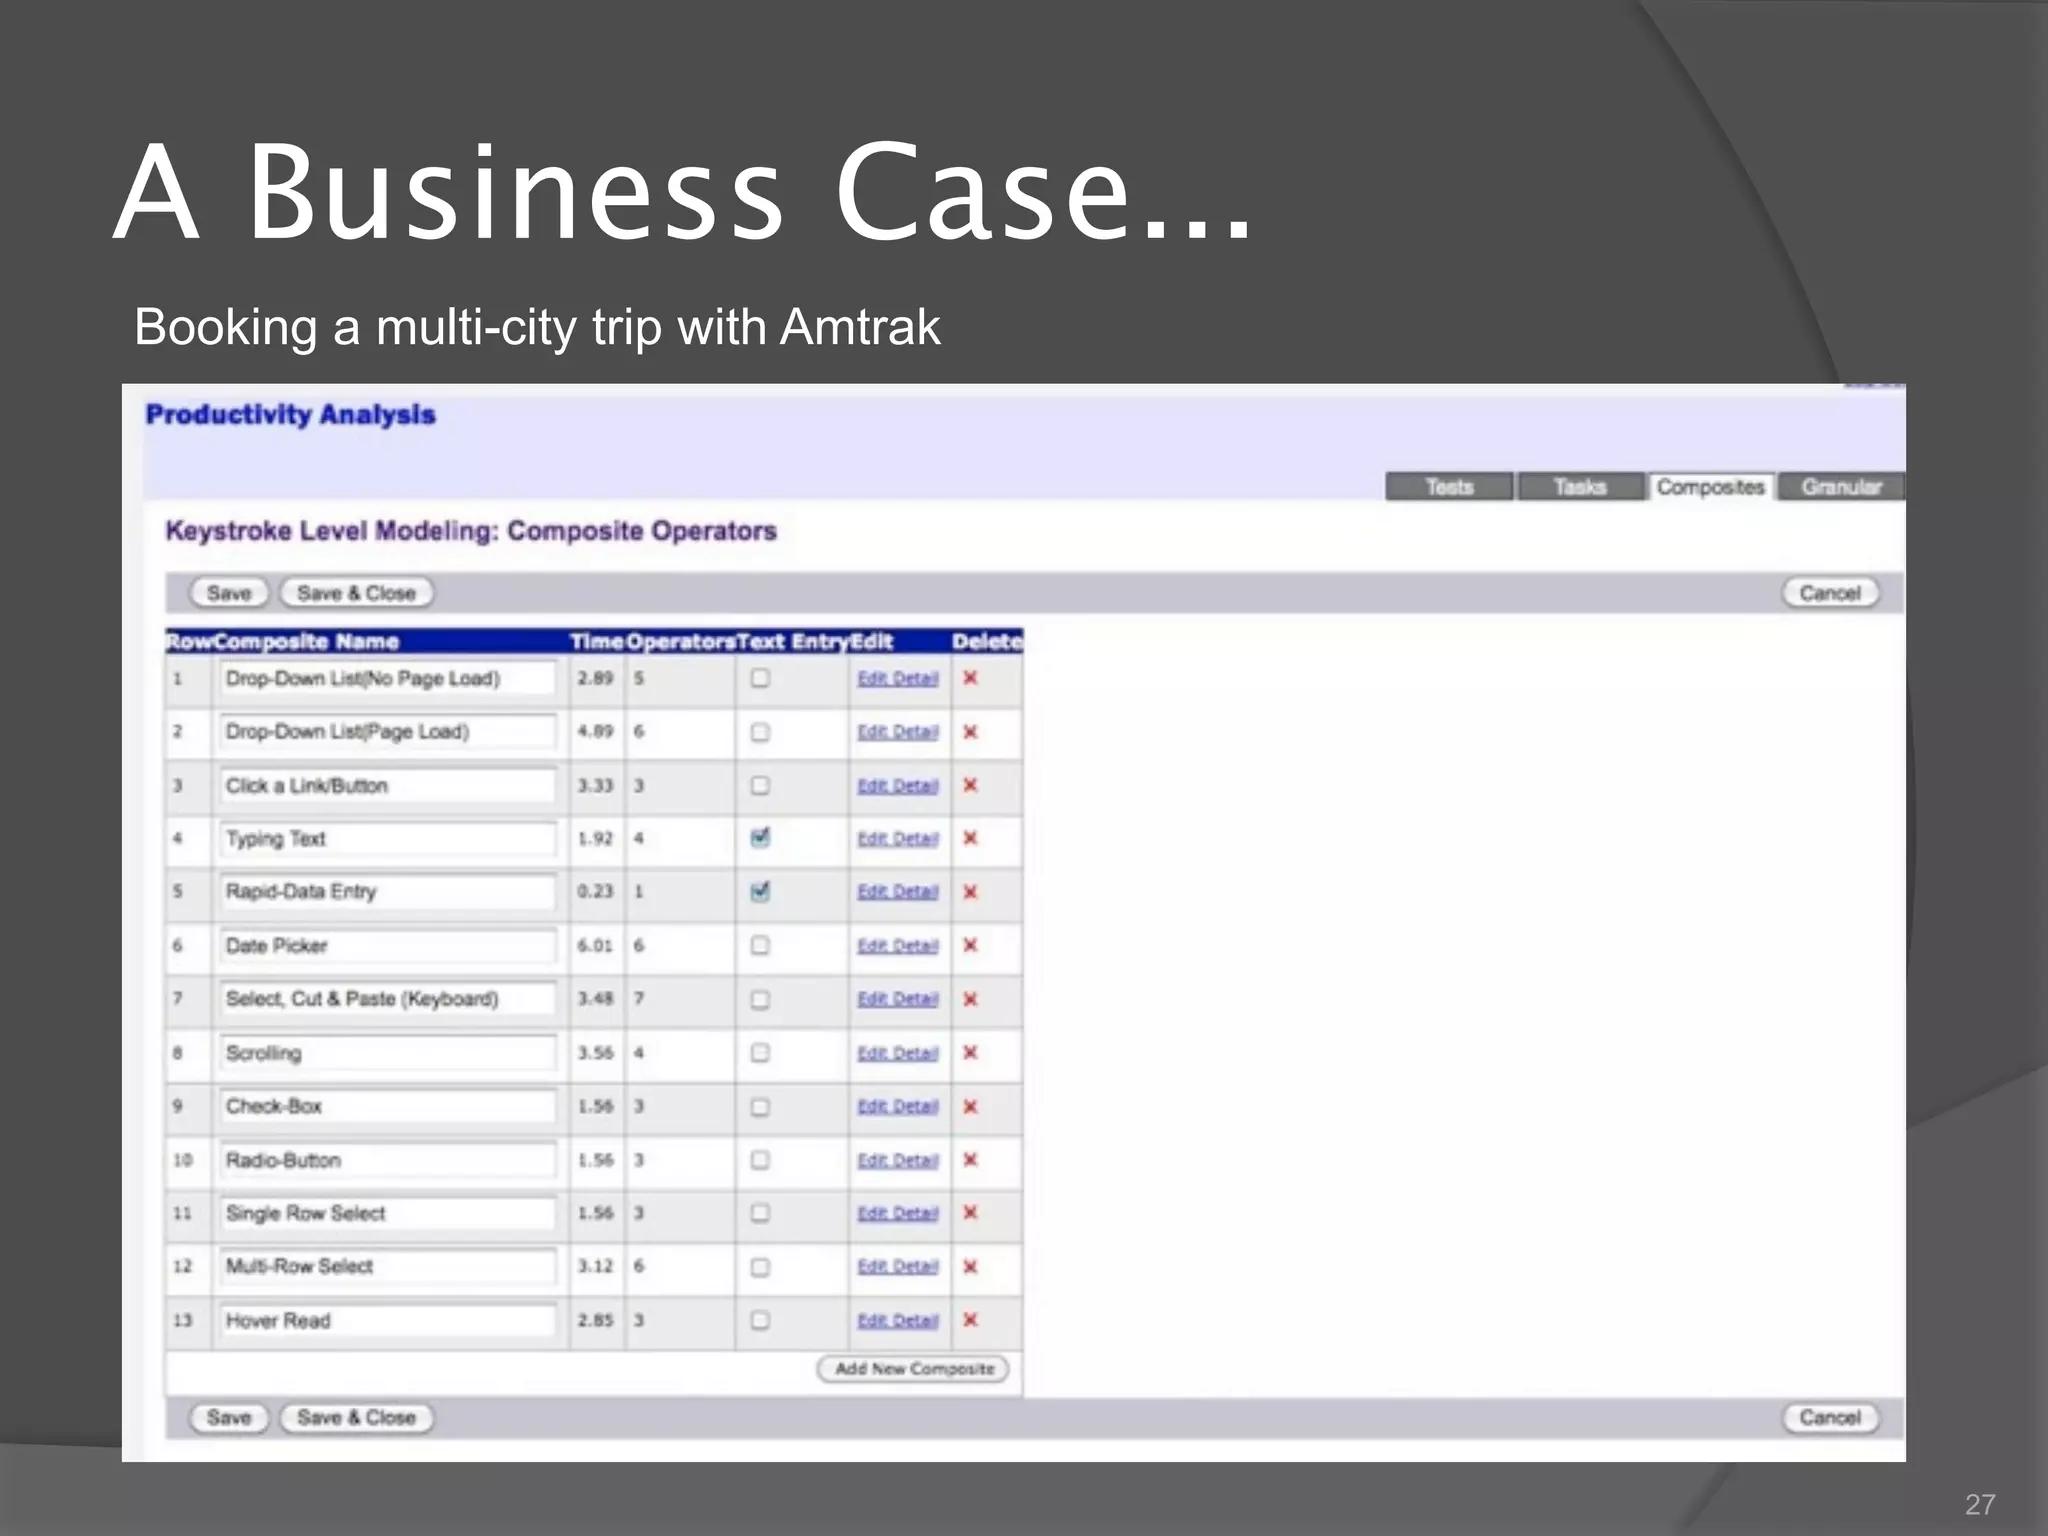Viewport: 2048px width, 1536px height.
Task: Edit the Multi-Row Select name field
Action: point(388,1267)
